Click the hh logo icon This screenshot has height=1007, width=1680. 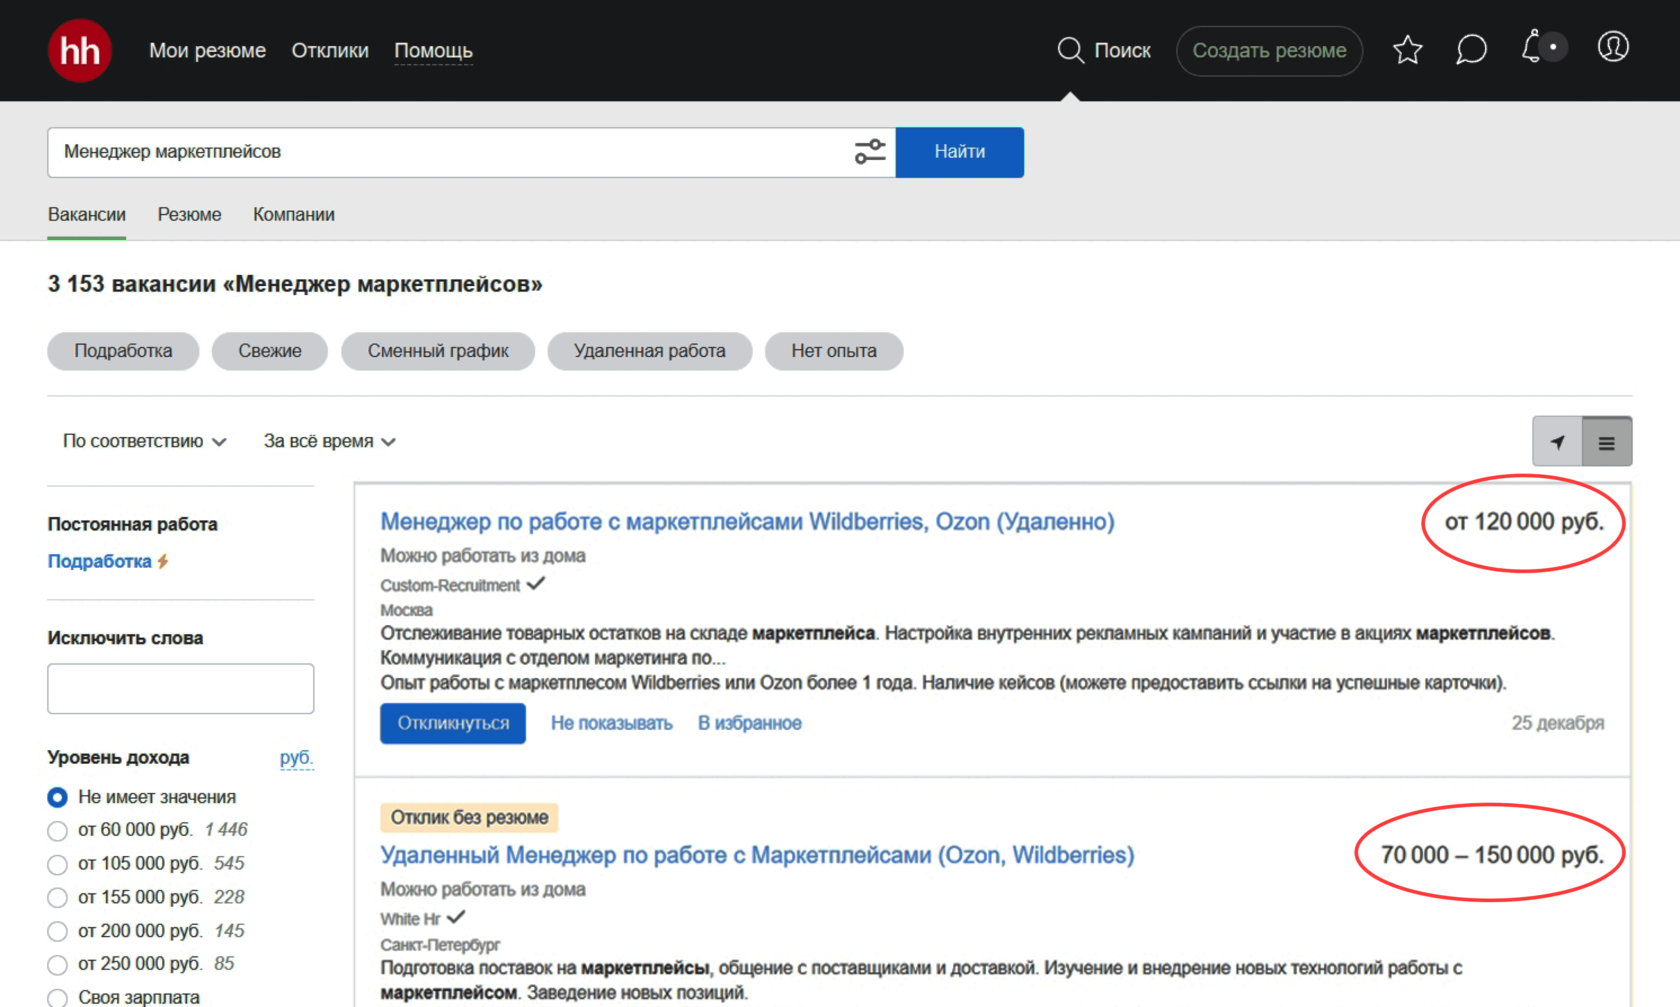79,50
